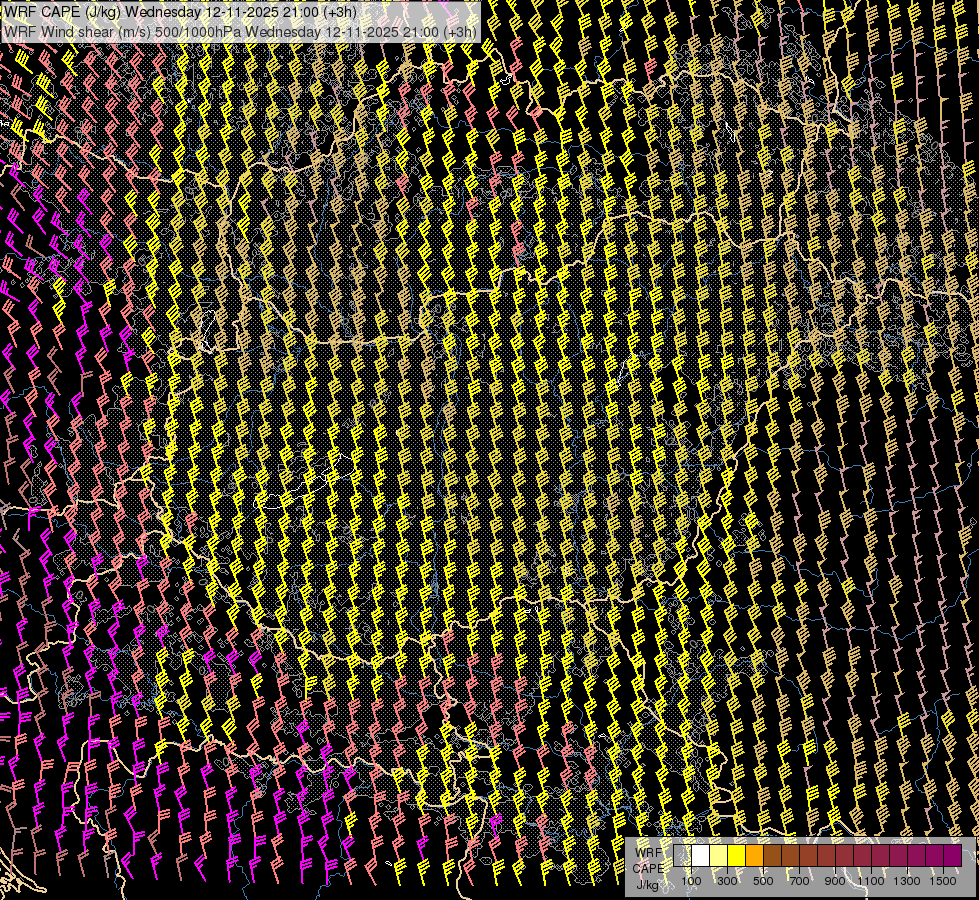Click the white 100 J/kg legend swatch
This screenshot has height=900, width=979.
point(701,855)
